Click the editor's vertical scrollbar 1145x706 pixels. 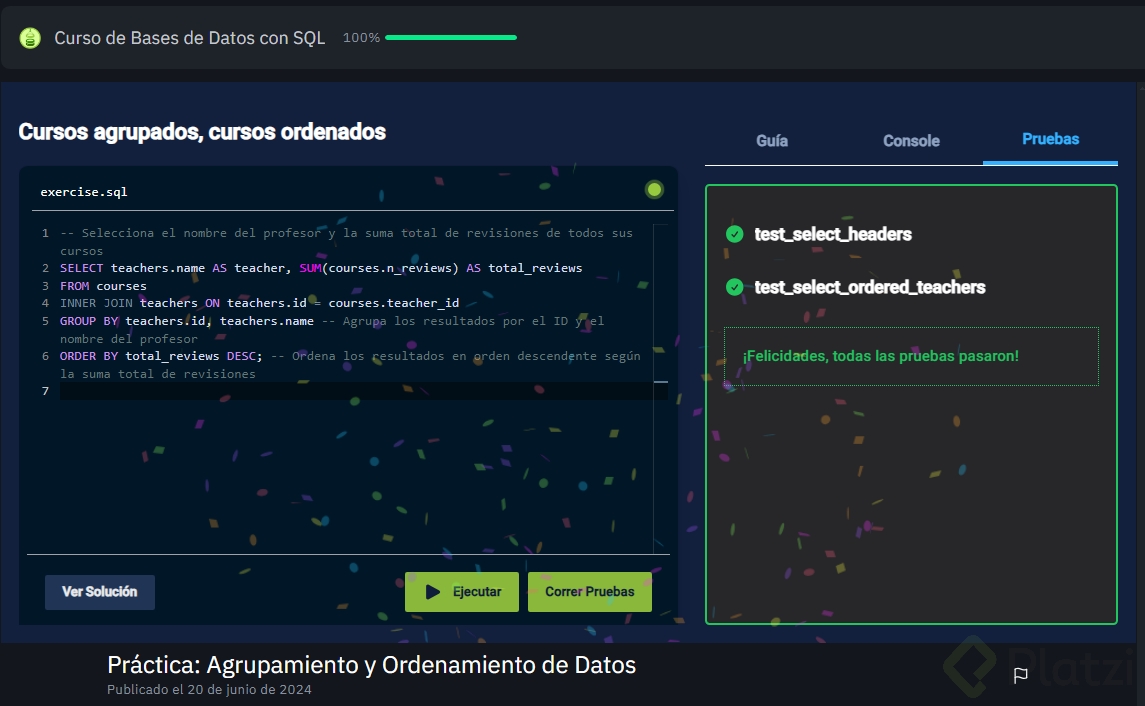(x=661, y=388)
